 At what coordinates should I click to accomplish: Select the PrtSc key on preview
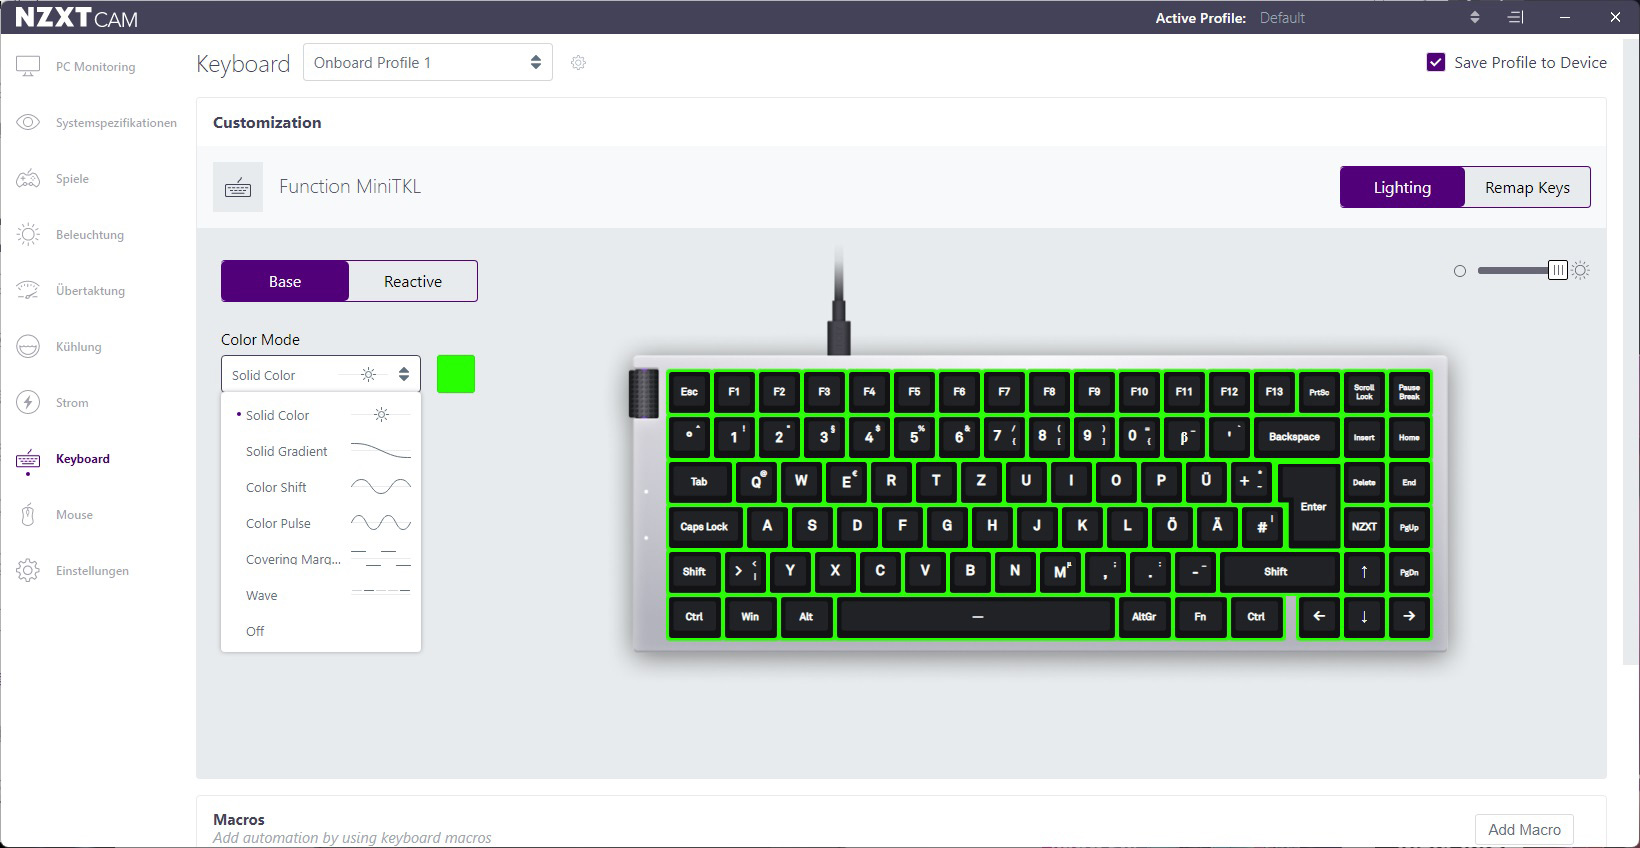pos(1319,391)
